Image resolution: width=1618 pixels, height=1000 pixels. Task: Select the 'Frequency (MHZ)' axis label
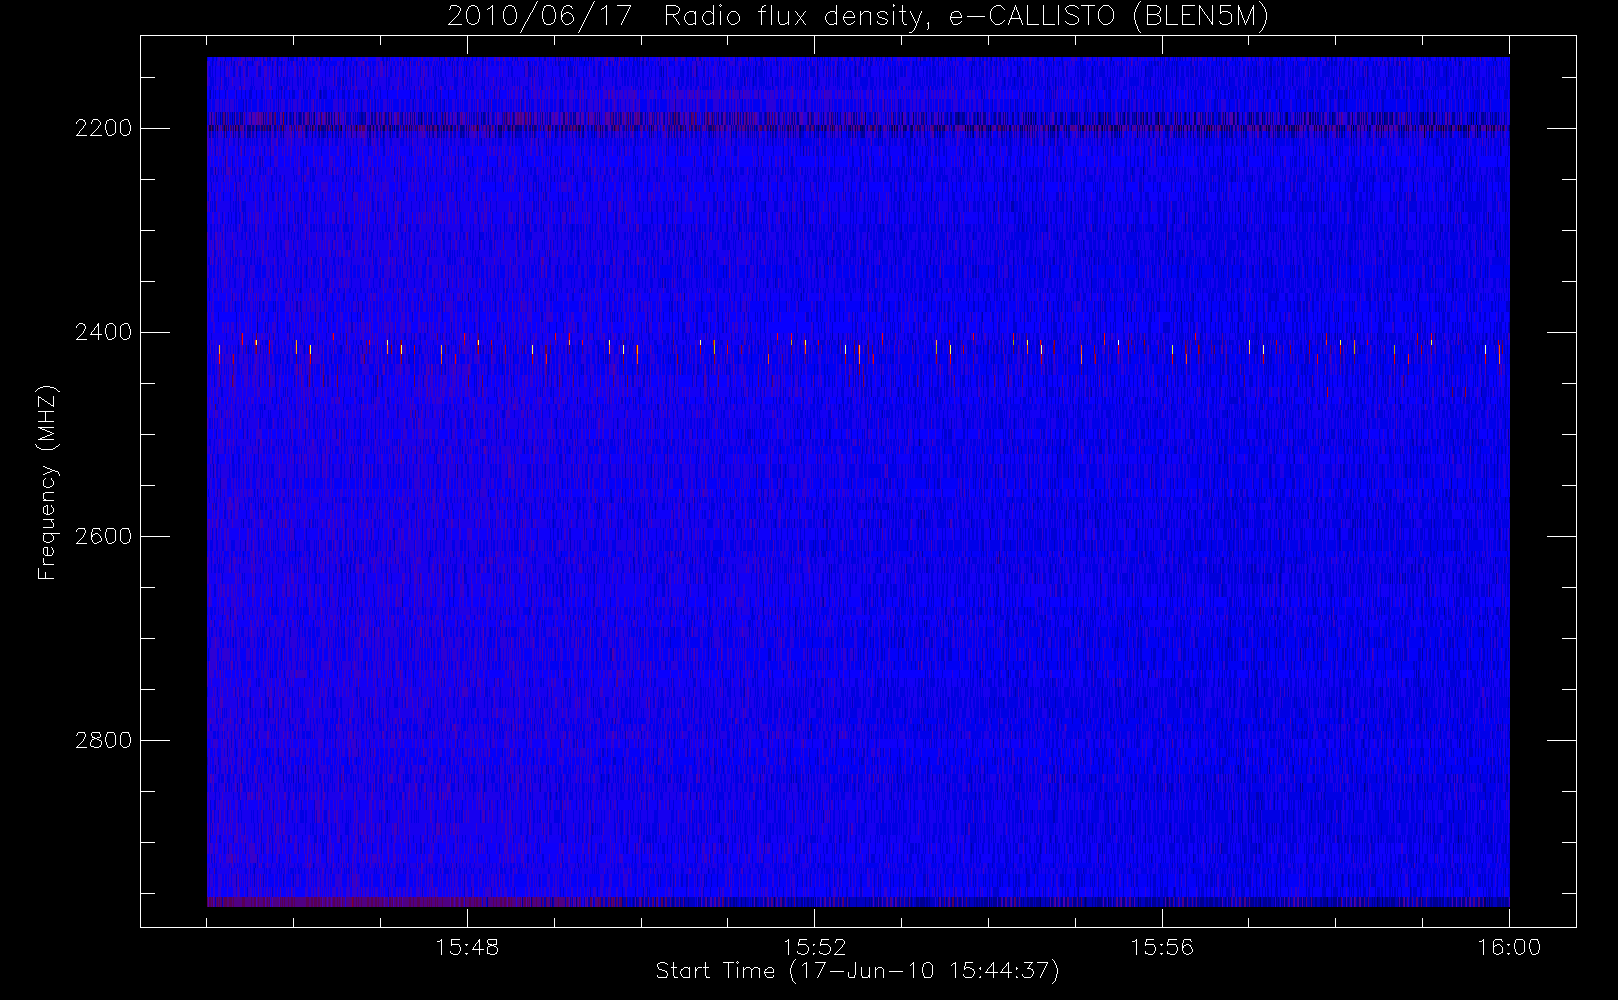47,482
